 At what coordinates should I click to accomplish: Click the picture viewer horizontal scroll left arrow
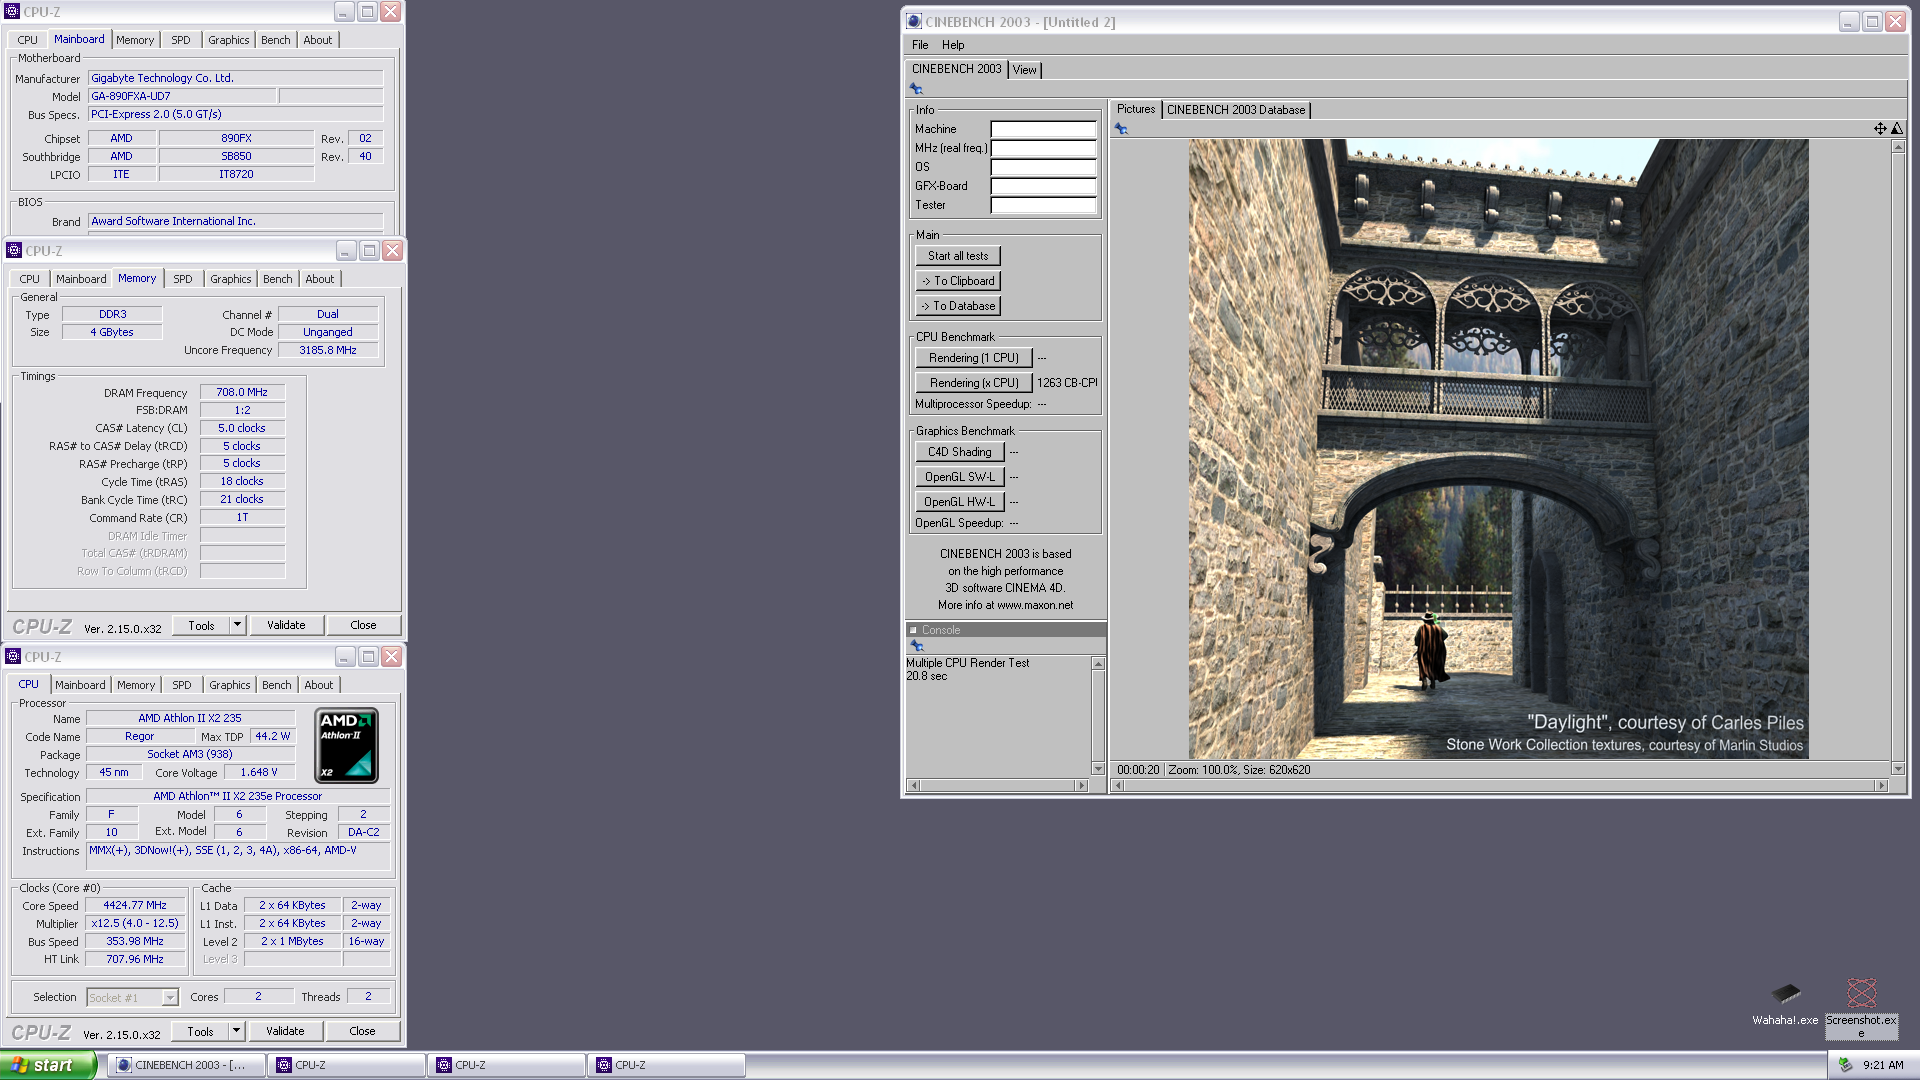click(1118, 786)
